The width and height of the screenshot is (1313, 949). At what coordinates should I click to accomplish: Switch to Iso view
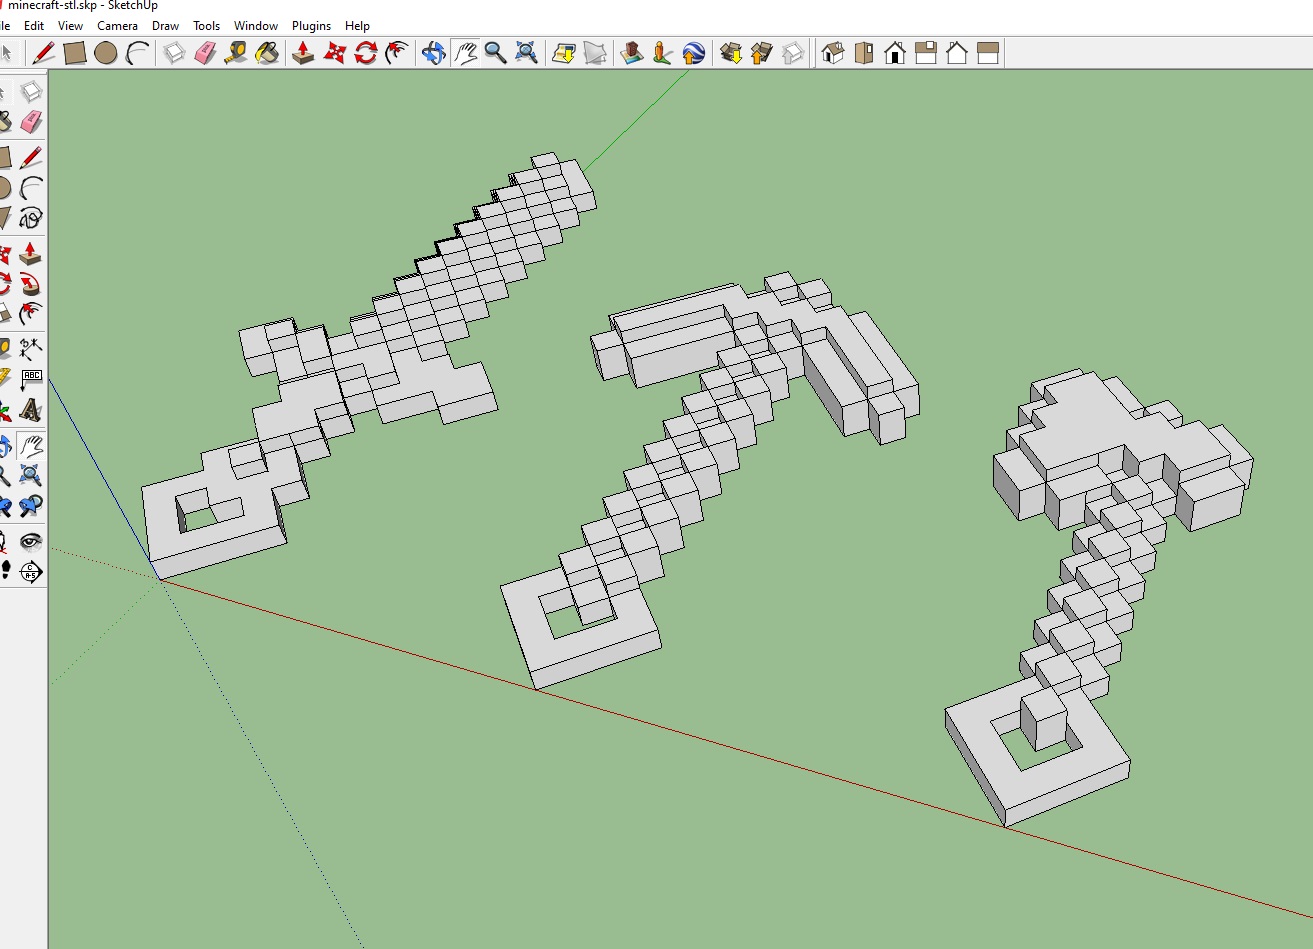833,53
